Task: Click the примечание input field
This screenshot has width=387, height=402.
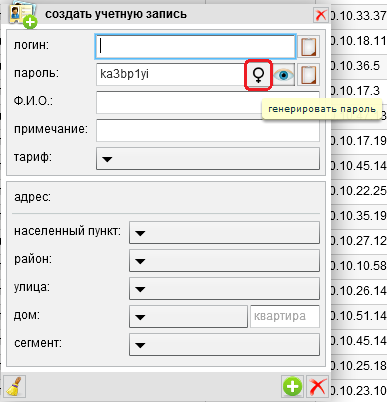Action: (208, 130)
